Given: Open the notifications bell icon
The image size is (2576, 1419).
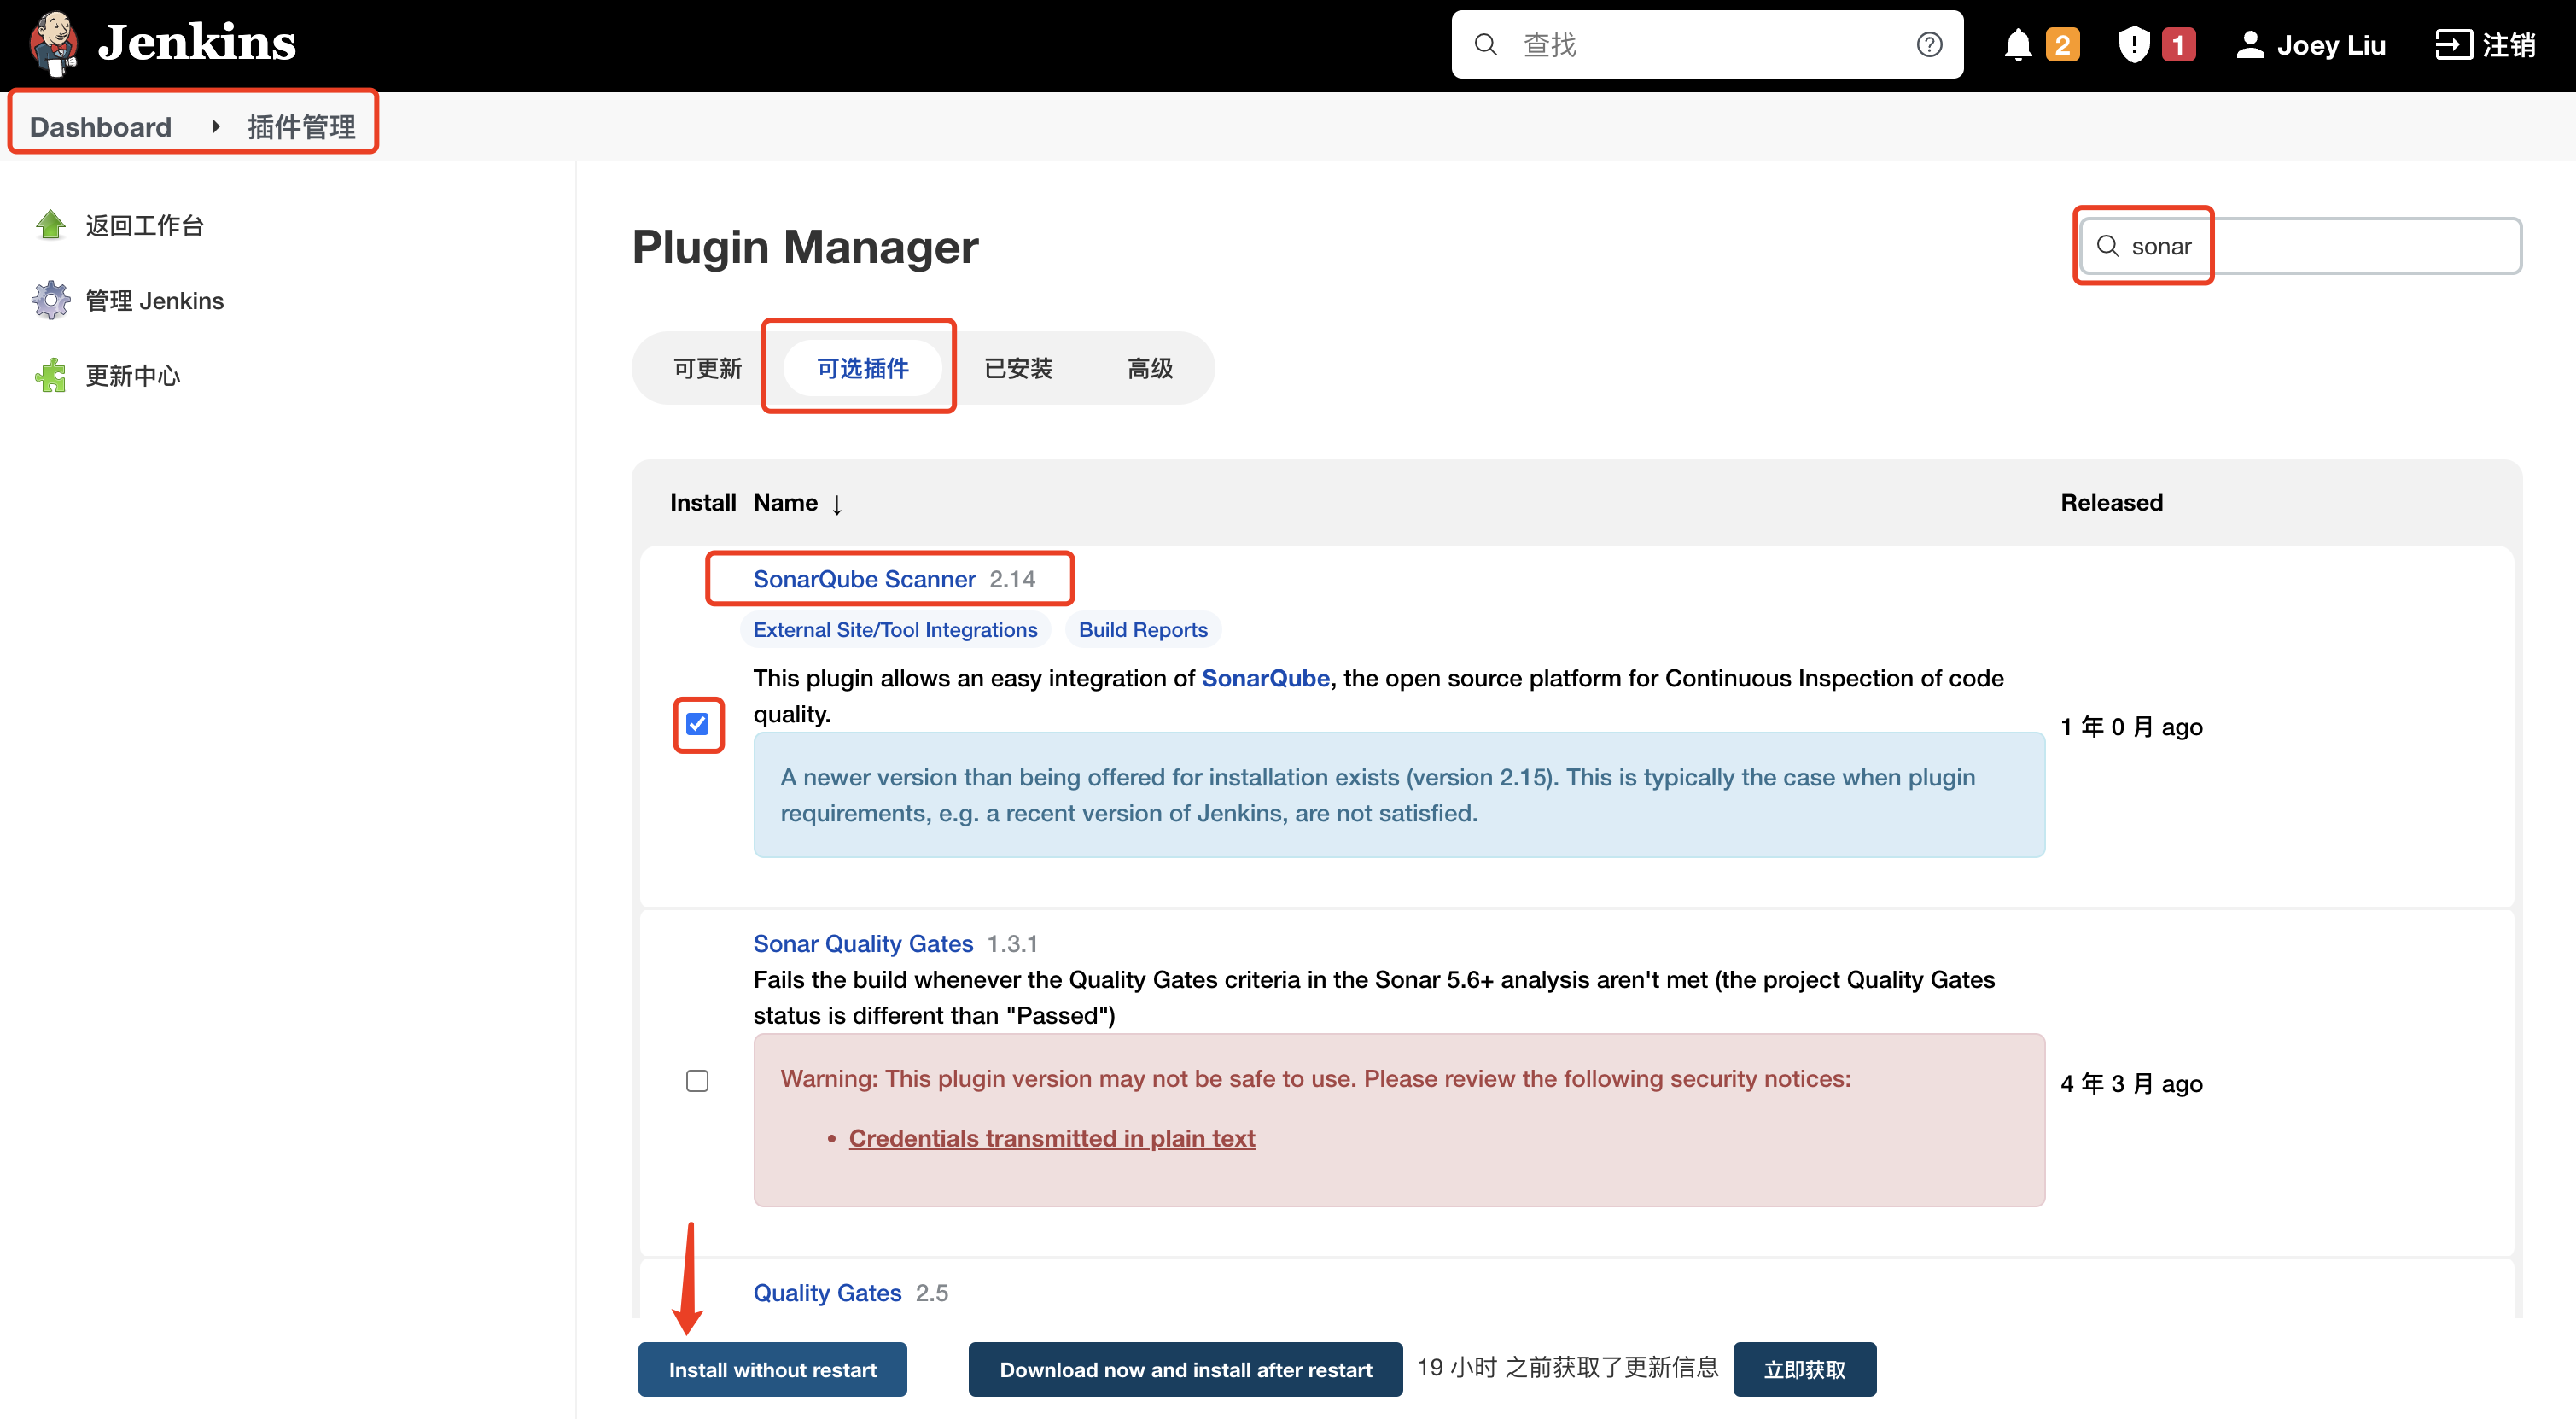Looking at the screenshot, I should (2018, 45).
